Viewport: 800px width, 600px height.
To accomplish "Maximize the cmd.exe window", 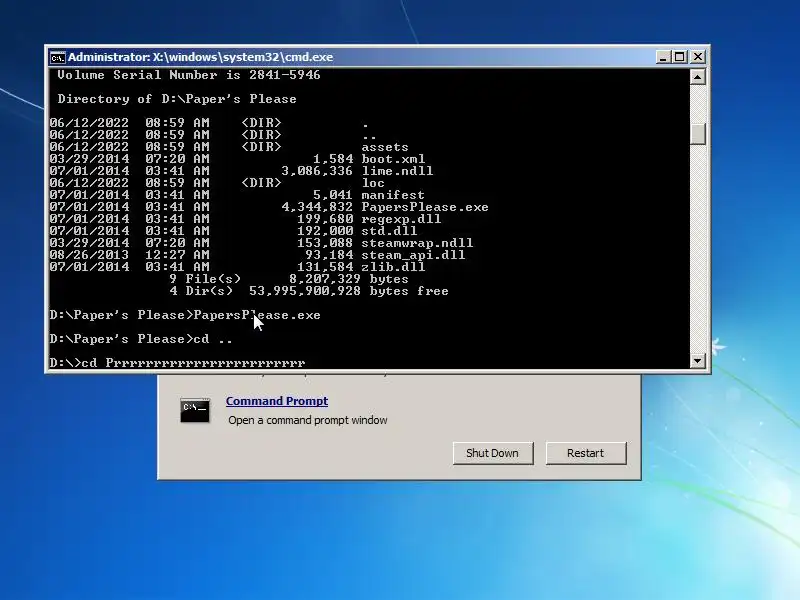I will pos(680,57).
